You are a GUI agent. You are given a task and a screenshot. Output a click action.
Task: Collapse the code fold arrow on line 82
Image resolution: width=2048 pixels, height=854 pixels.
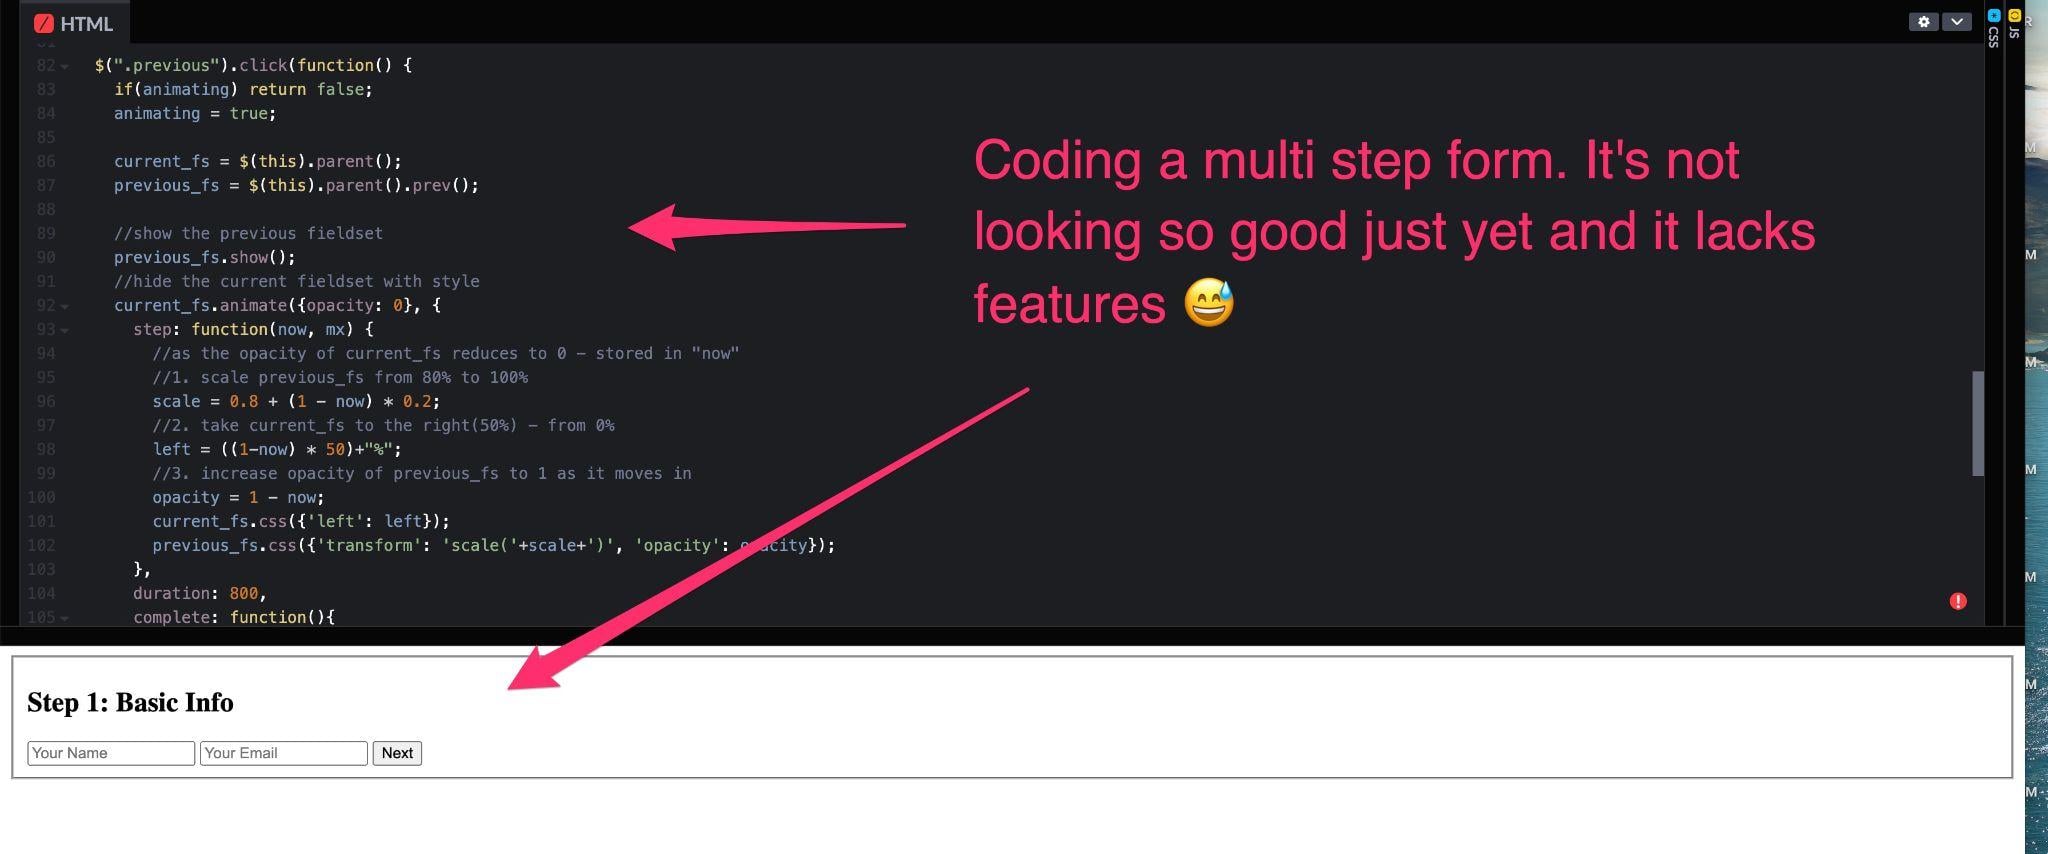65,67
